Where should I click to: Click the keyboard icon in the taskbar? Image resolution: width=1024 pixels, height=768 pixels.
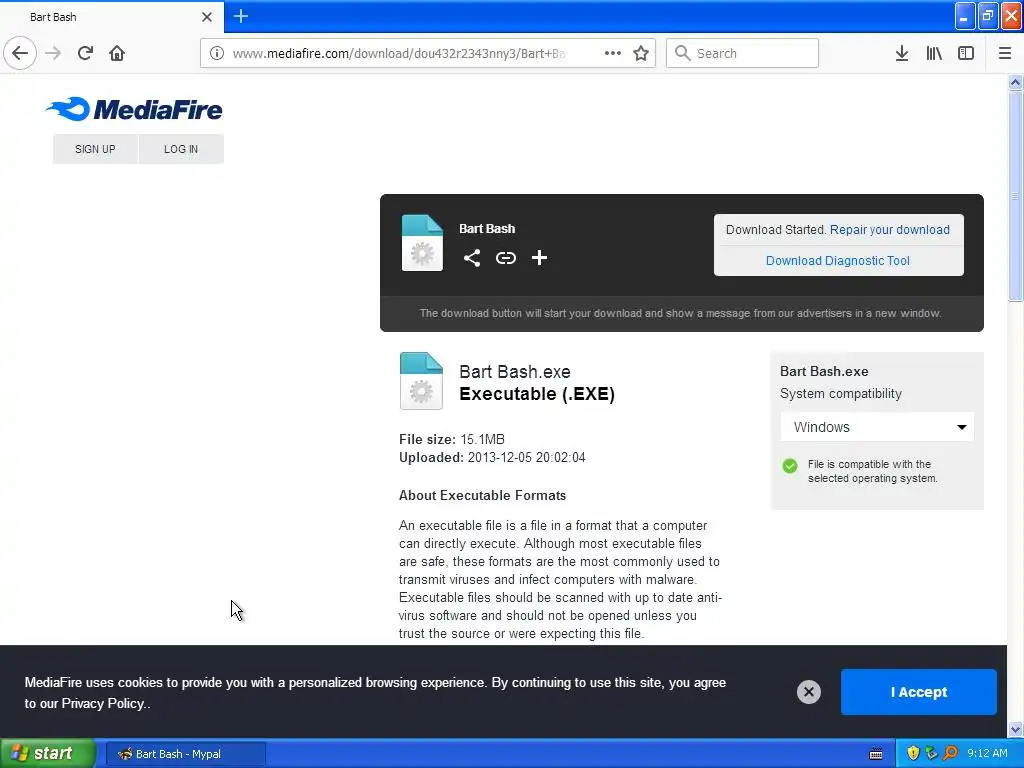tap(876, 754)
